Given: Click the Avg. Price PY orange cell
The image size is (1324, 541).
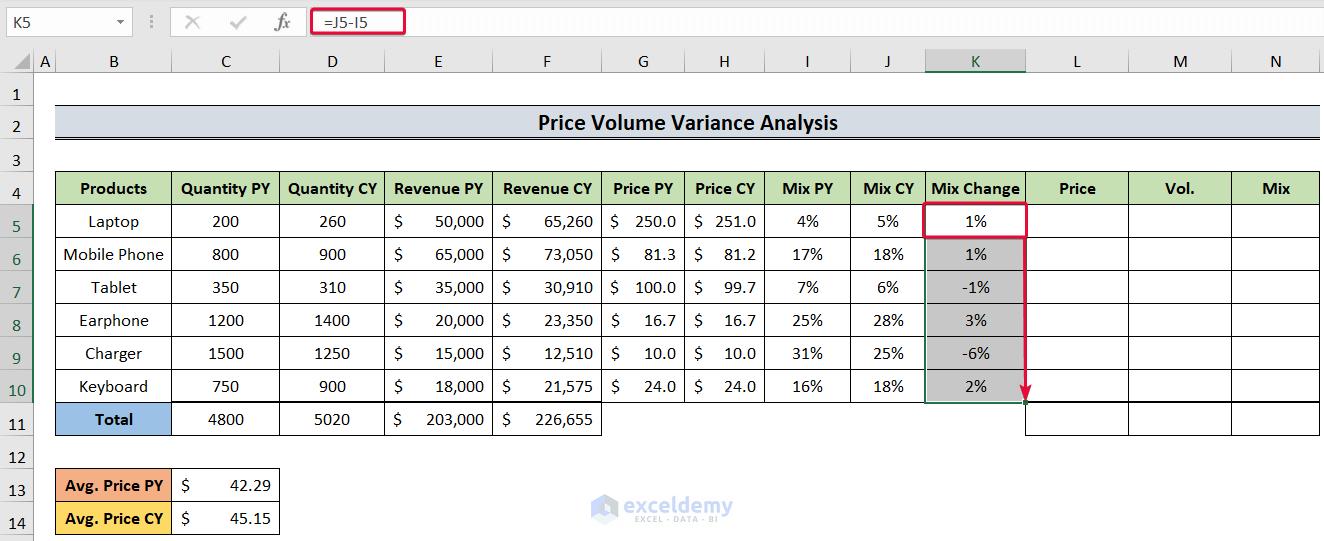Looking at the screenshot, I should coord(113,485).
